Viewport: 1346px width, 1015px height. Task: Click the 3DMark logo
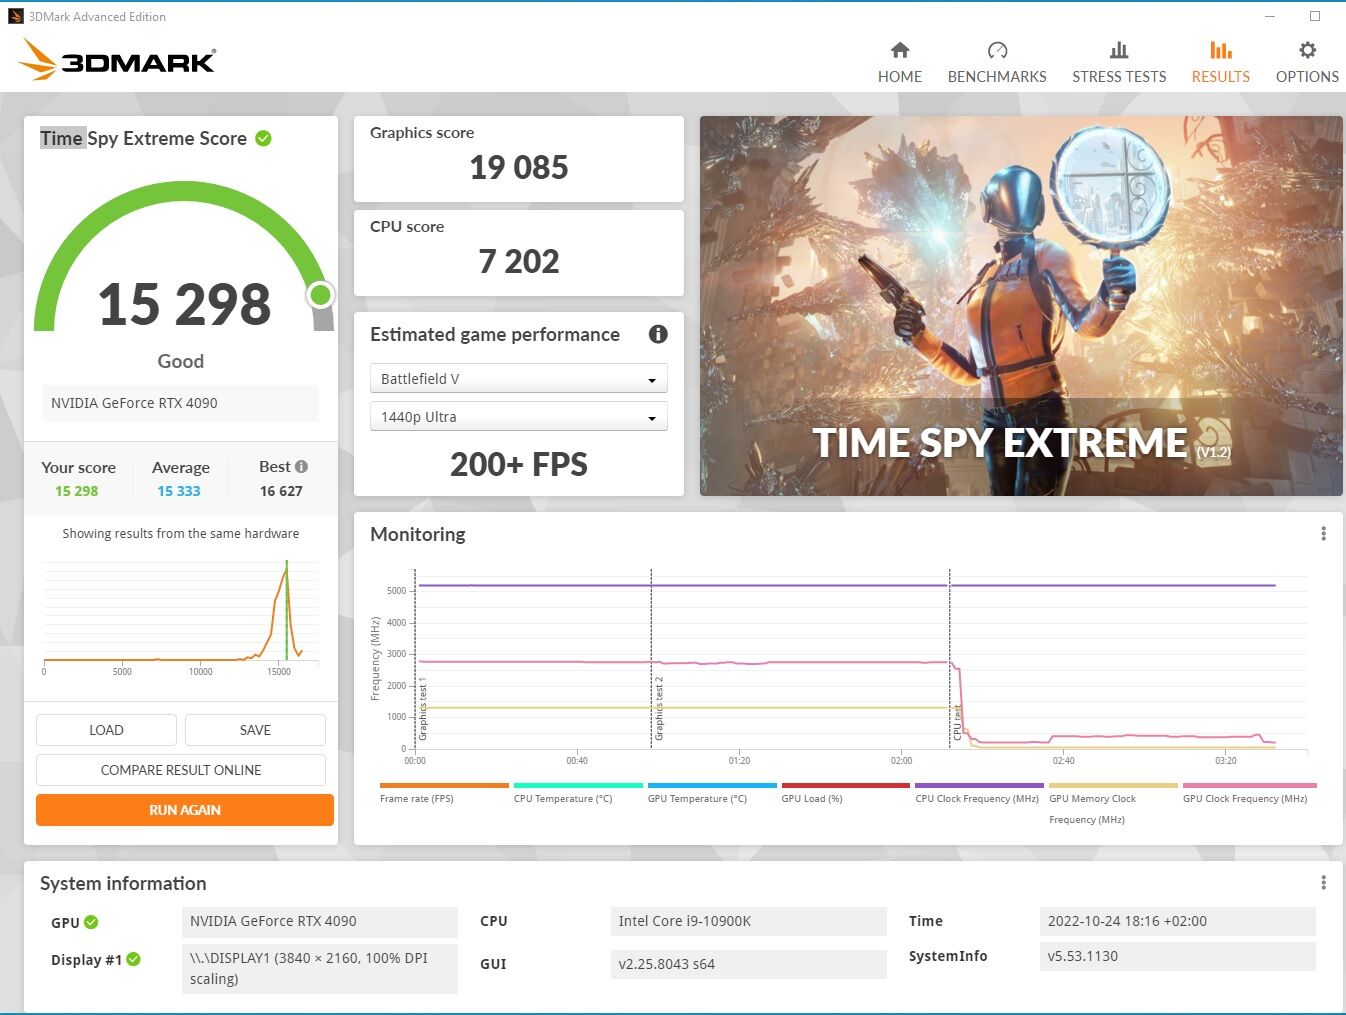117,60
